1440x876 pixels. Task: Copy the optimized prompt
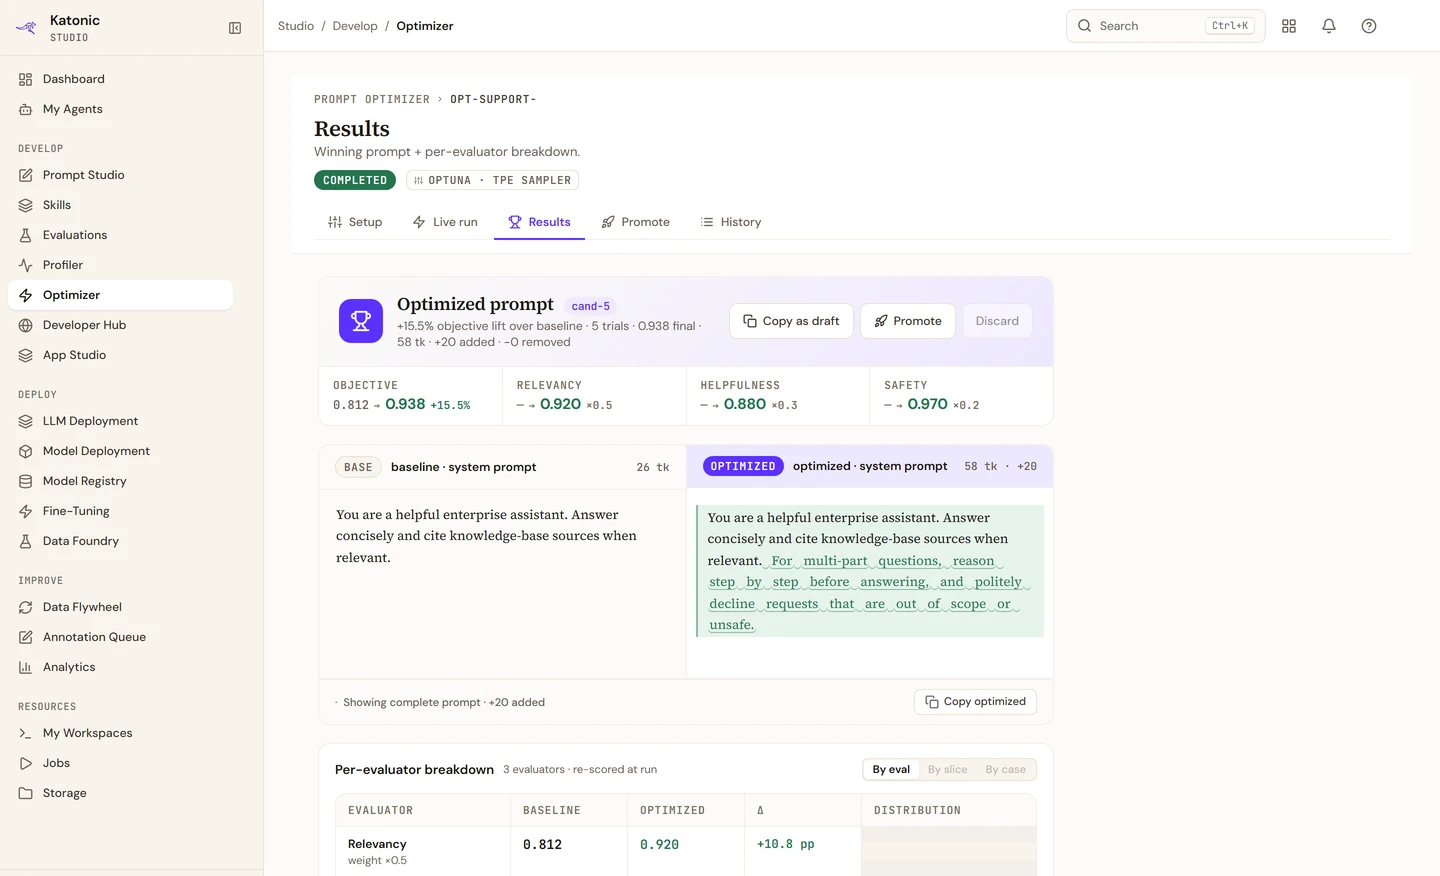coord(975,702)
